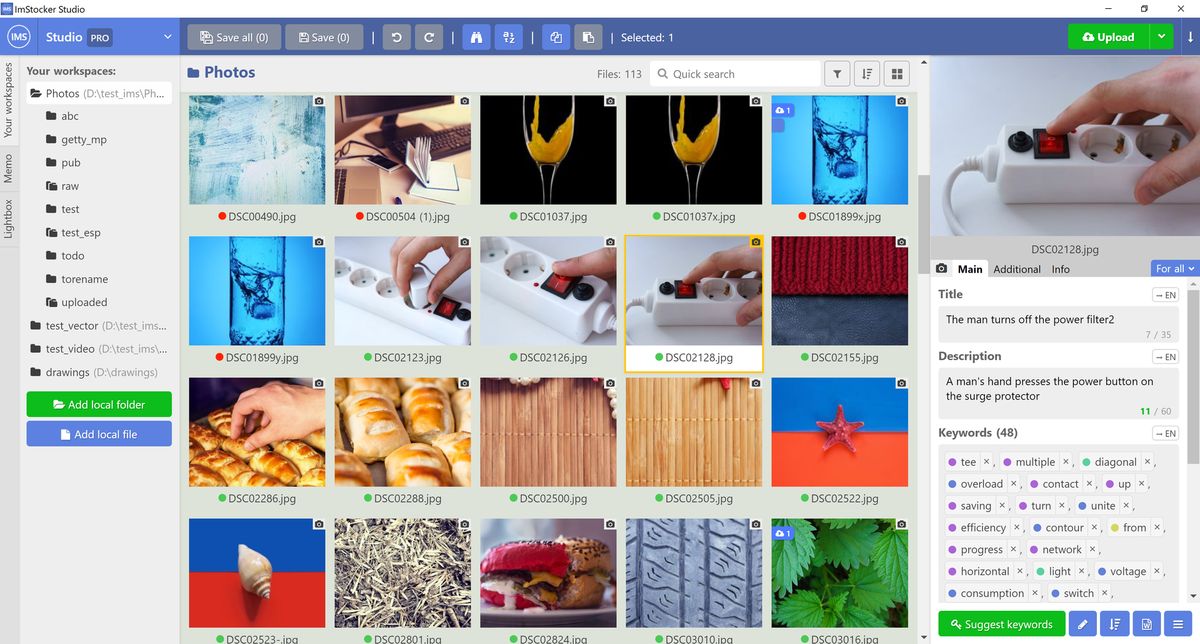Toggle the grid view layout icon
The image size is (1200, 644).
[x=897, y=73]
